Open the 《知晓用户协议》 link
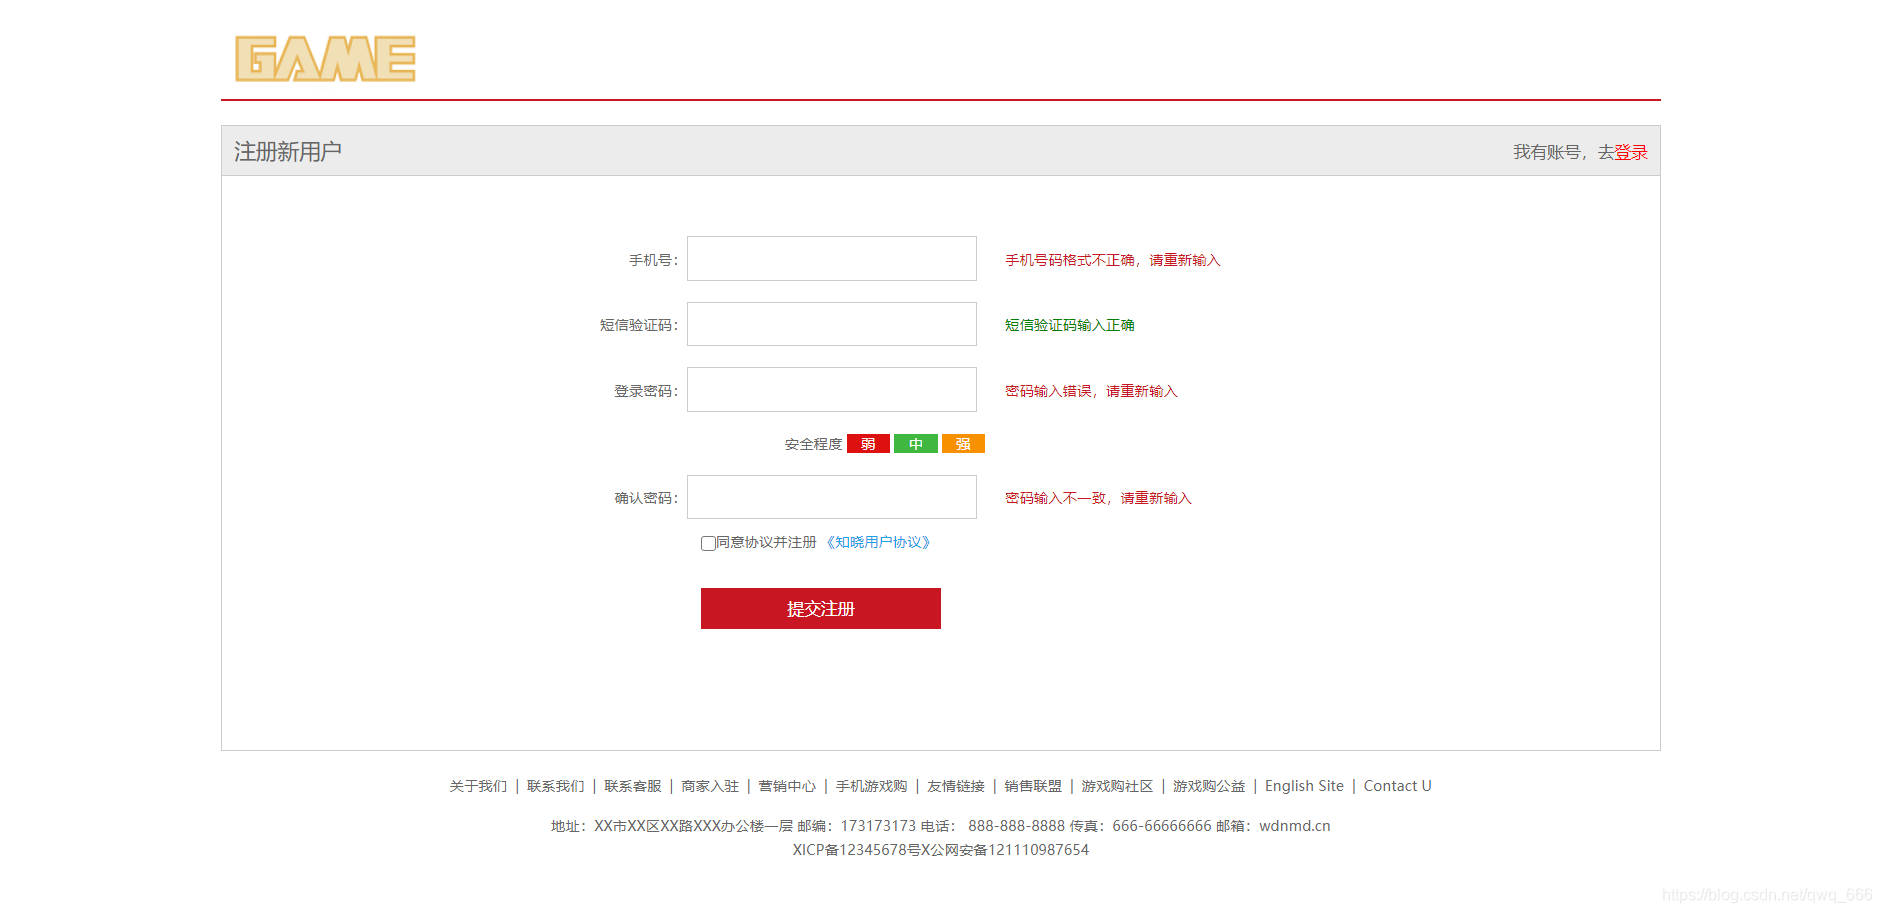The width and height of the screenshot is (1882, 913). click(x=878, y=542)
